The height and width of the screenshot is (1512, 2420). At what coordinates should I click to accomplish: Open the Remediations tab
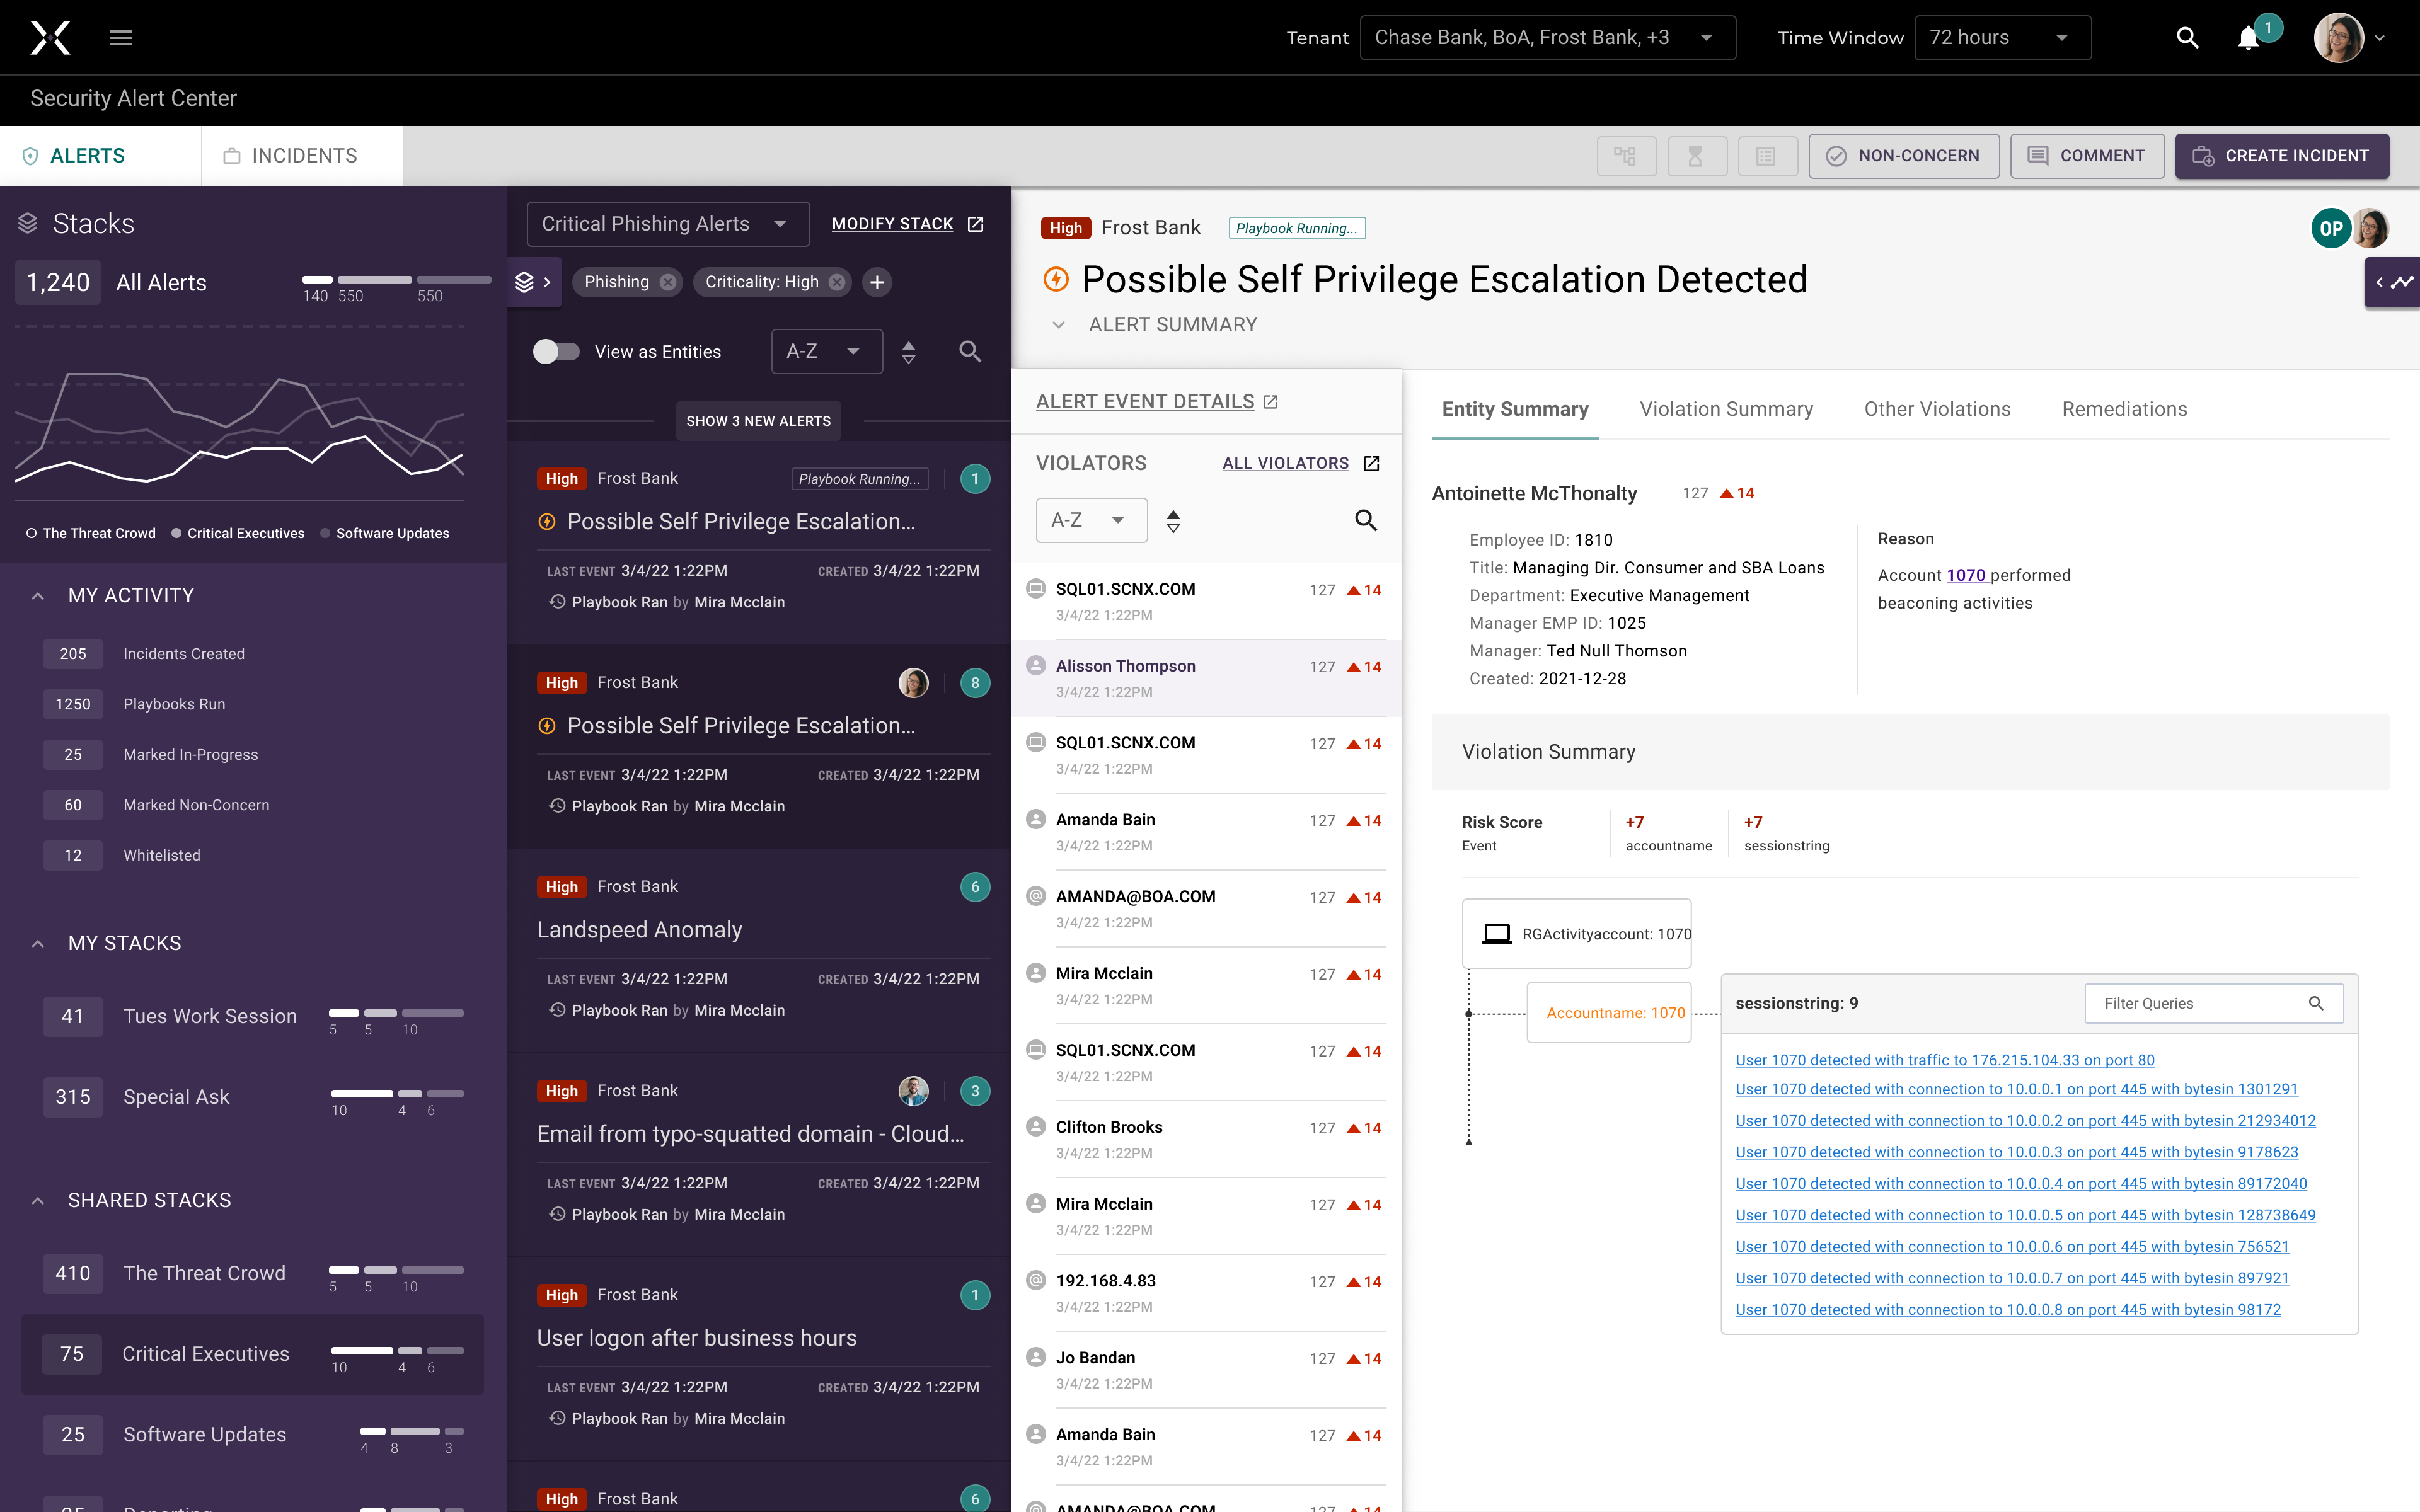pos(2124,409)
